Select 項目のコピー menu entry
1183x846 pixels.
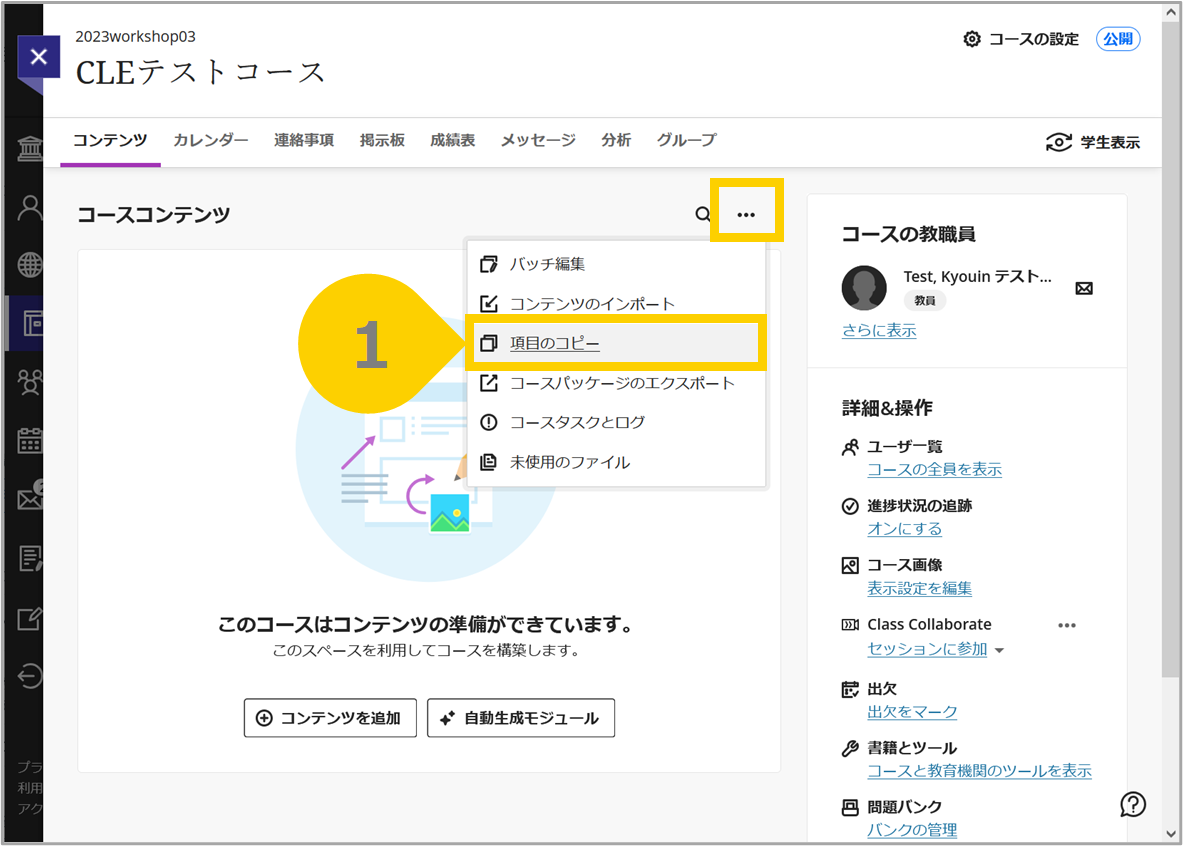616,343
